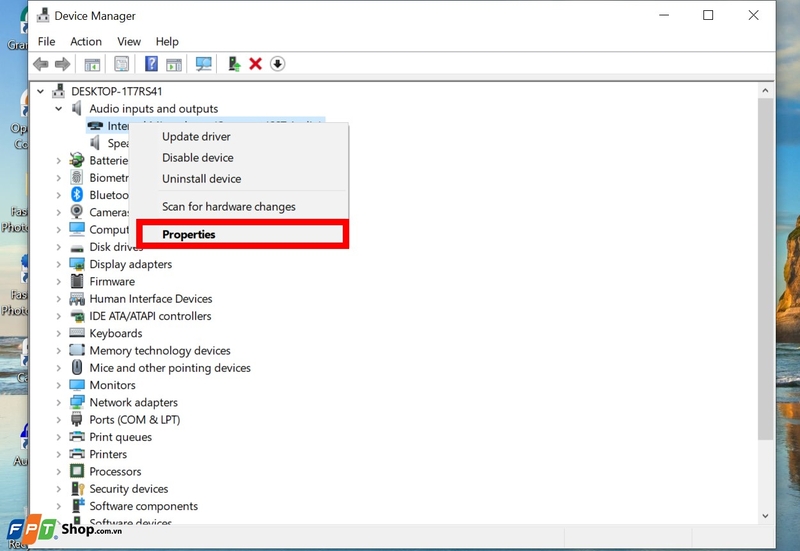Click the Back arrow toolbar icon
This screenshot has height=551, width=800.
pyautogui.click(x=41, y=64)
